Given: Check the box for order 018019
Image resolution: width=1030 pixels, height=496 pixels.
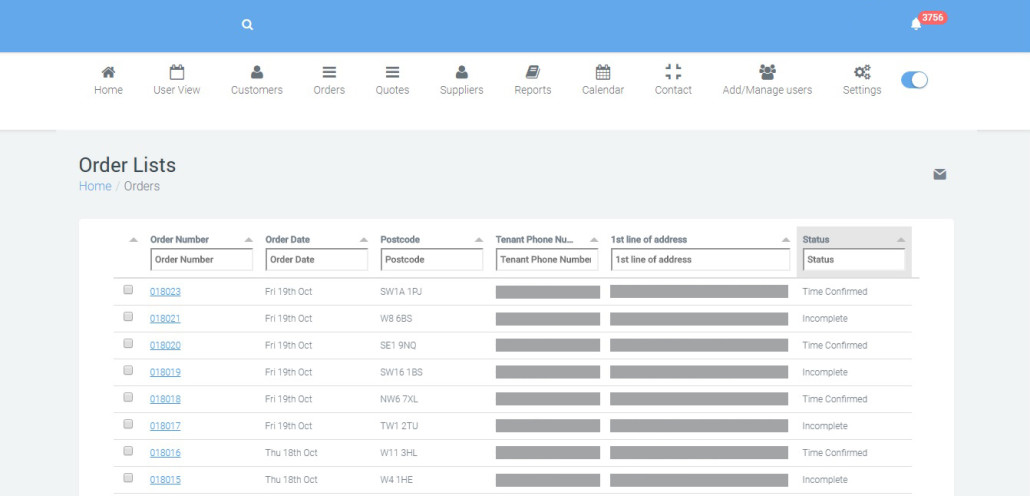Looking at the screenshot, I should (128, 370).
